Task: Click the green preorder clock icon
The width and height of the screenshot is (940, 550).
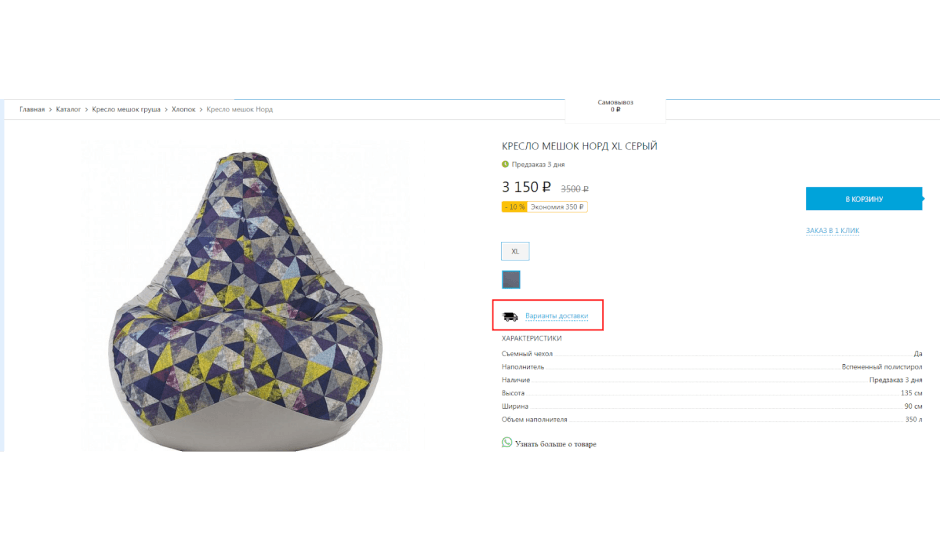Action: tap(505, 164)
